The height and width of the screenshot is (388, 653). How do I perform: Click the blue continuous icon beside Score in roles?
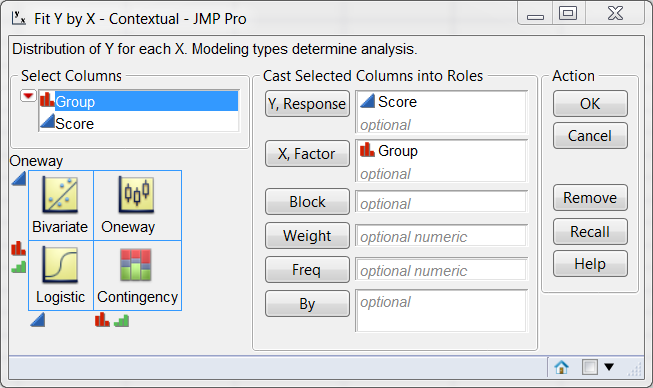point(367,101)
